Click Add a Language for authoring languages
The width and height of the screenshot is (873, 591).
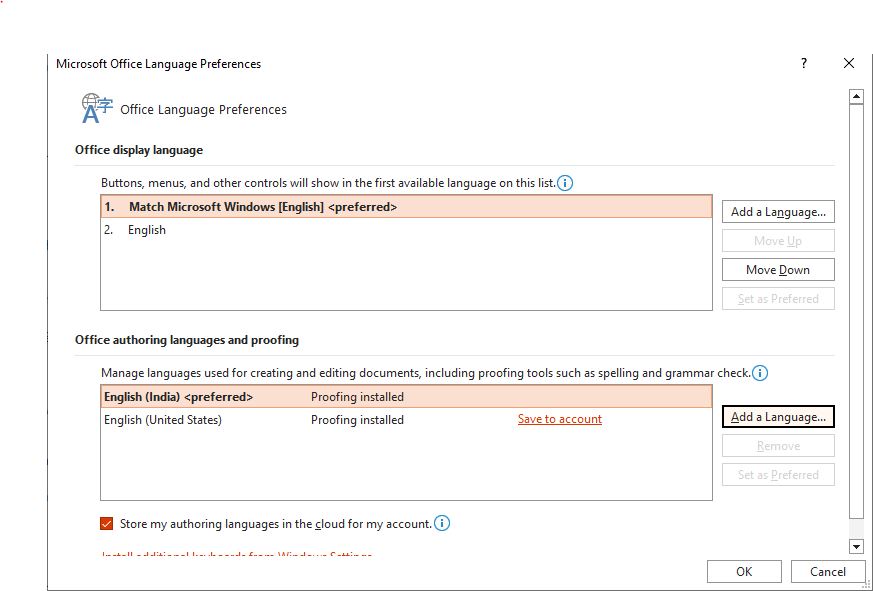pyautogui.click(x=778, y=416)
